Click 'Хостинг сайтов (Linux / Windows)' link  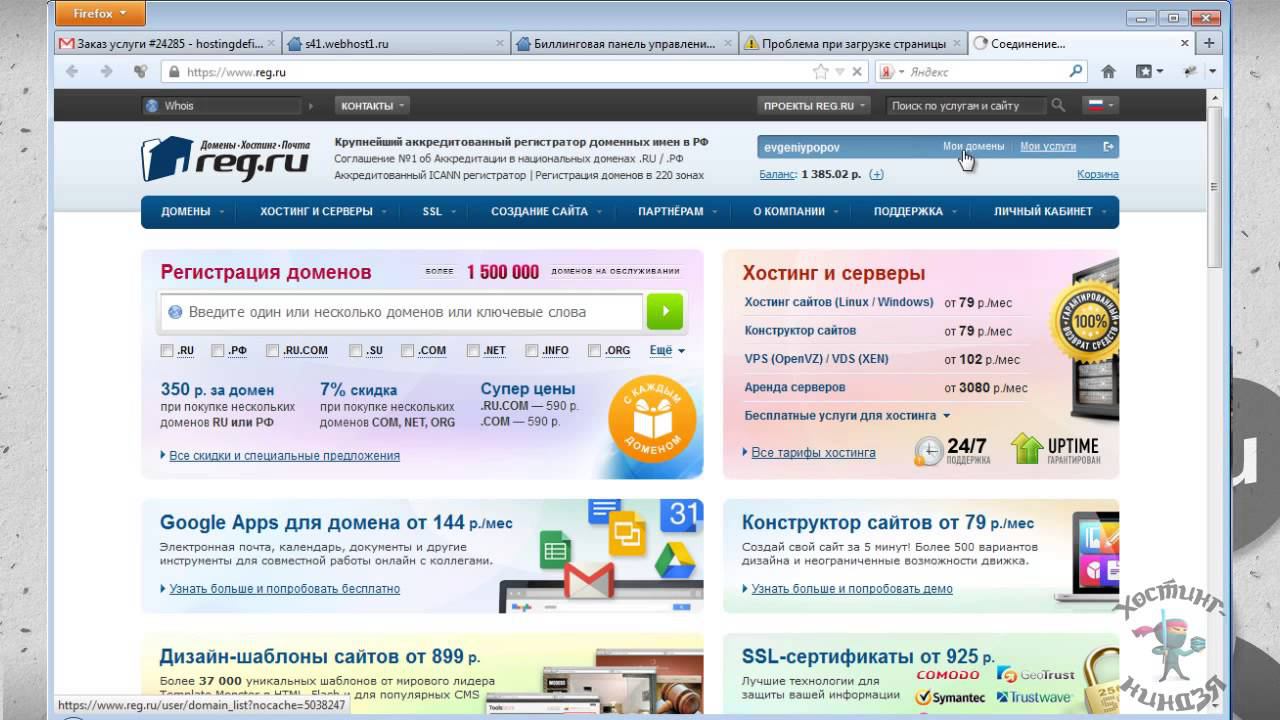838,302
